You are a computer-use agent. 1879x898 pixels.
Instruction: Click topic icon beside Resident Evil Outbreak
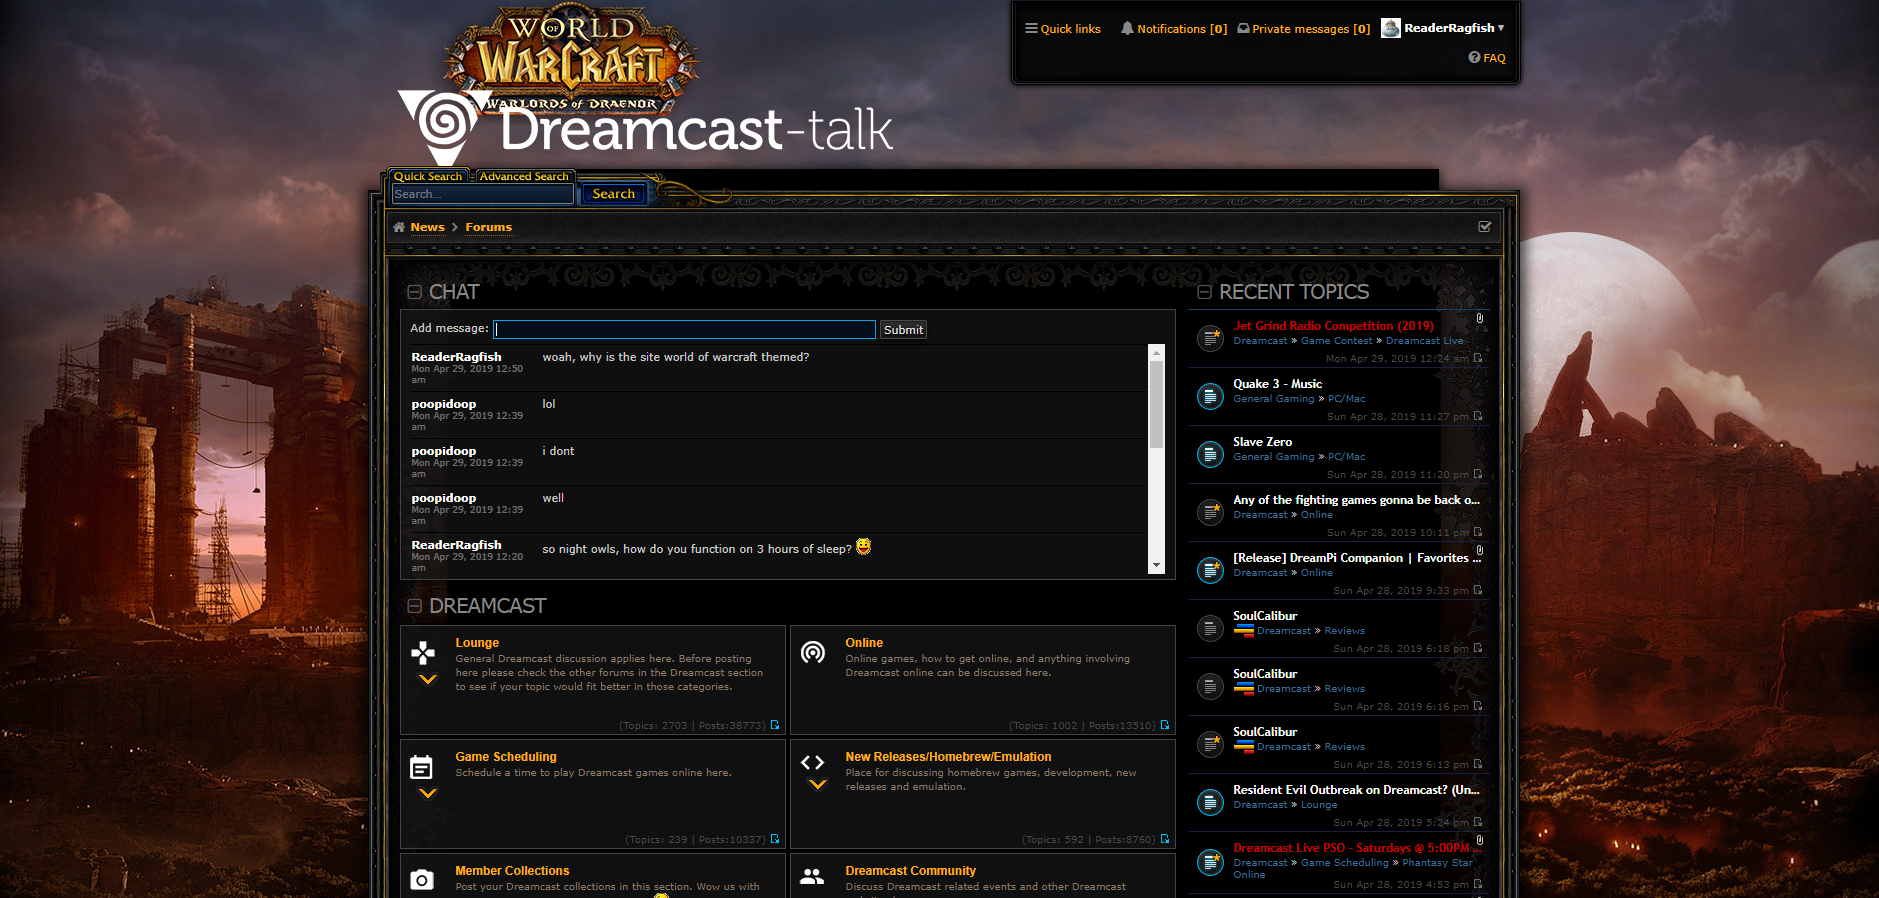point(1210,802)
